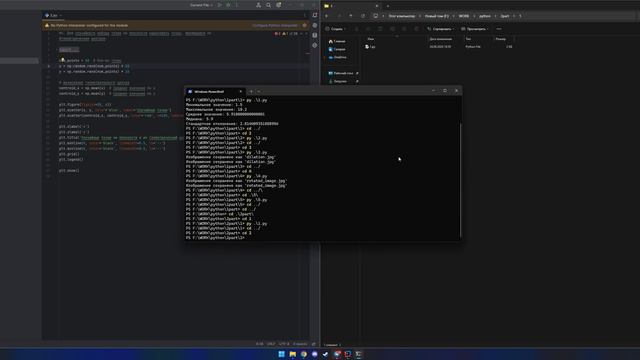The width and height of the screenshot is (640, 360).
Task: Open the AI assistant side panel icon
Action: point(315,25)
